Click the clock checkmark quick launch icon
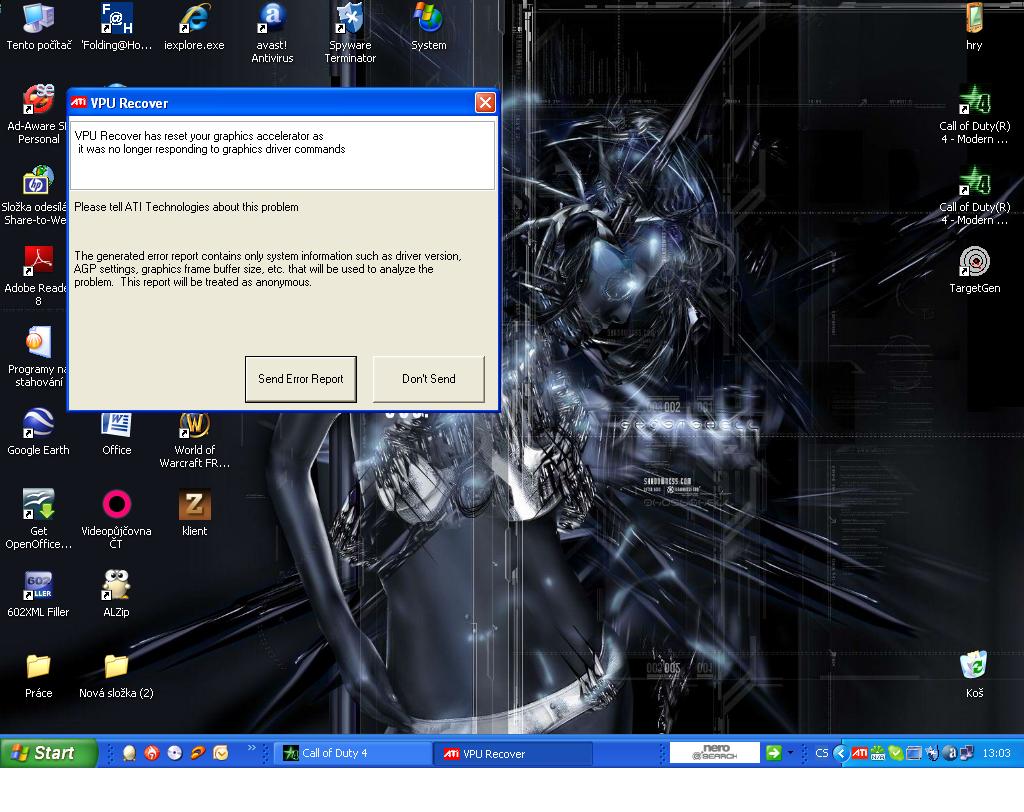Screen dimensions: 1024x812 click(x=221, y=753)
